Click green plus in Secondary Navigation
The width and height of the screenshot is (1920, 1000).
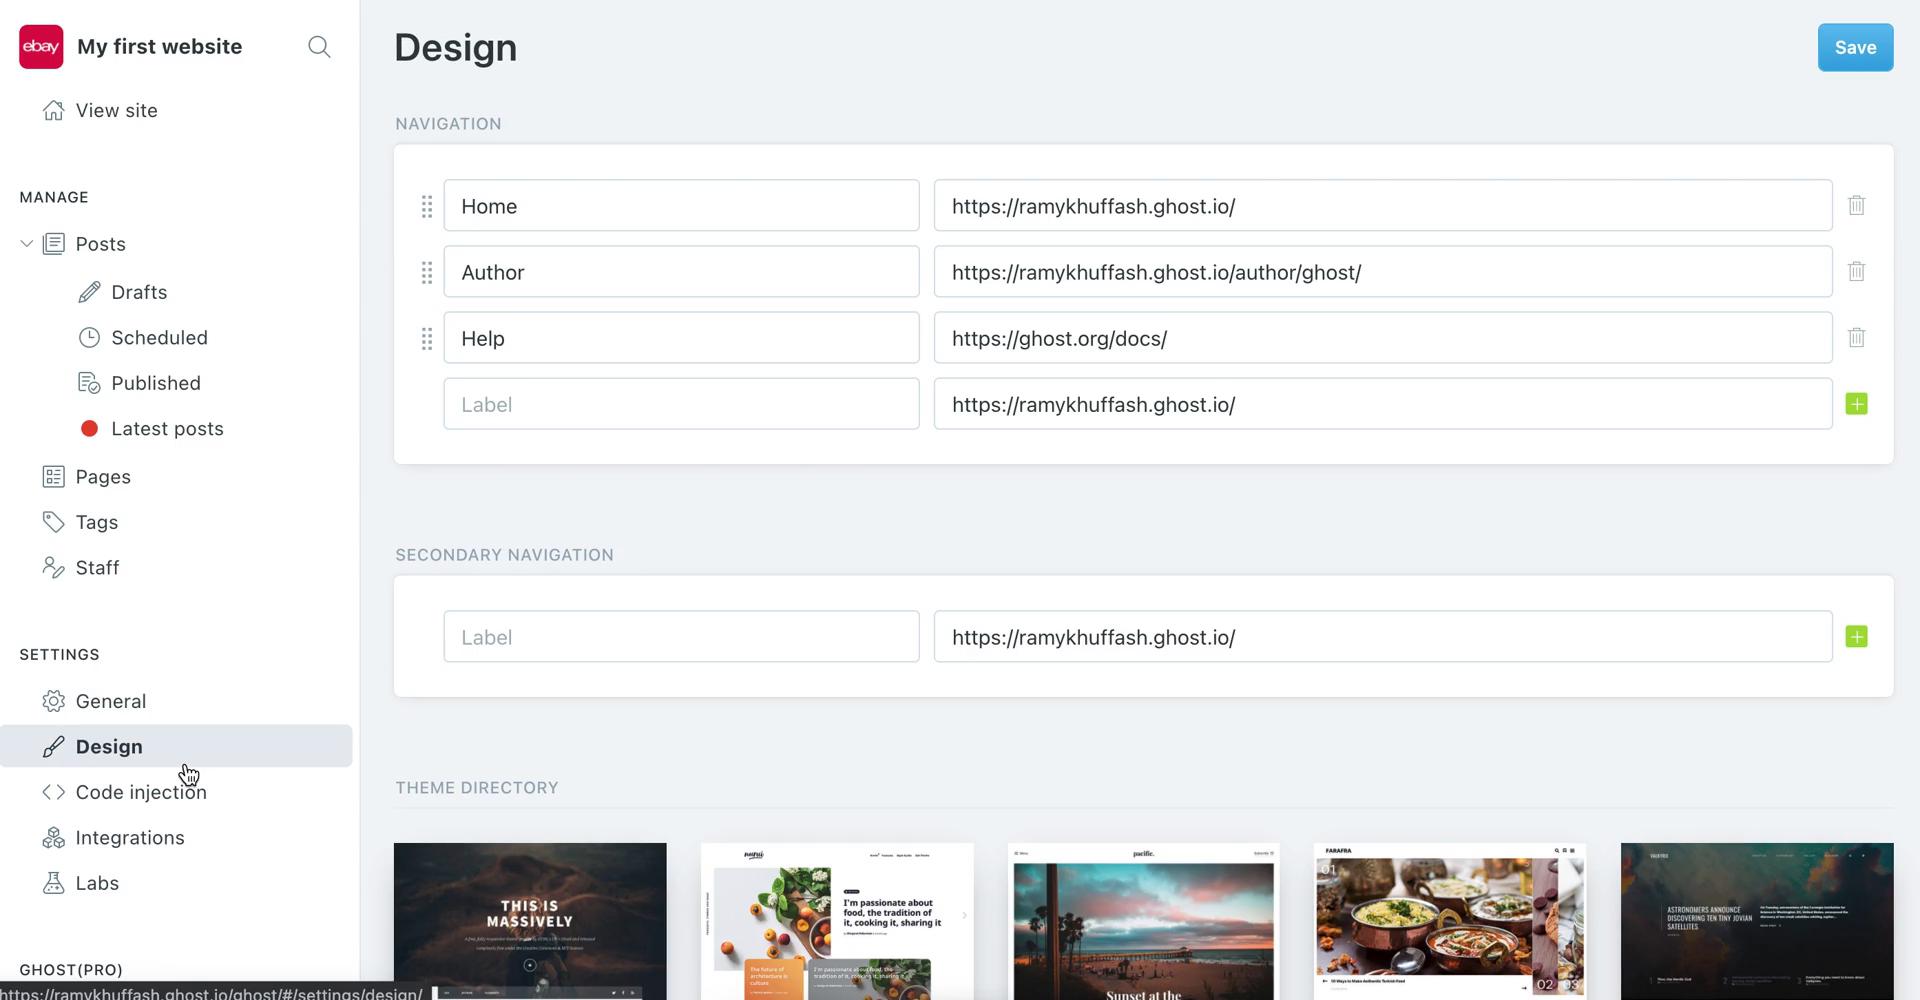coord(1856,637)
